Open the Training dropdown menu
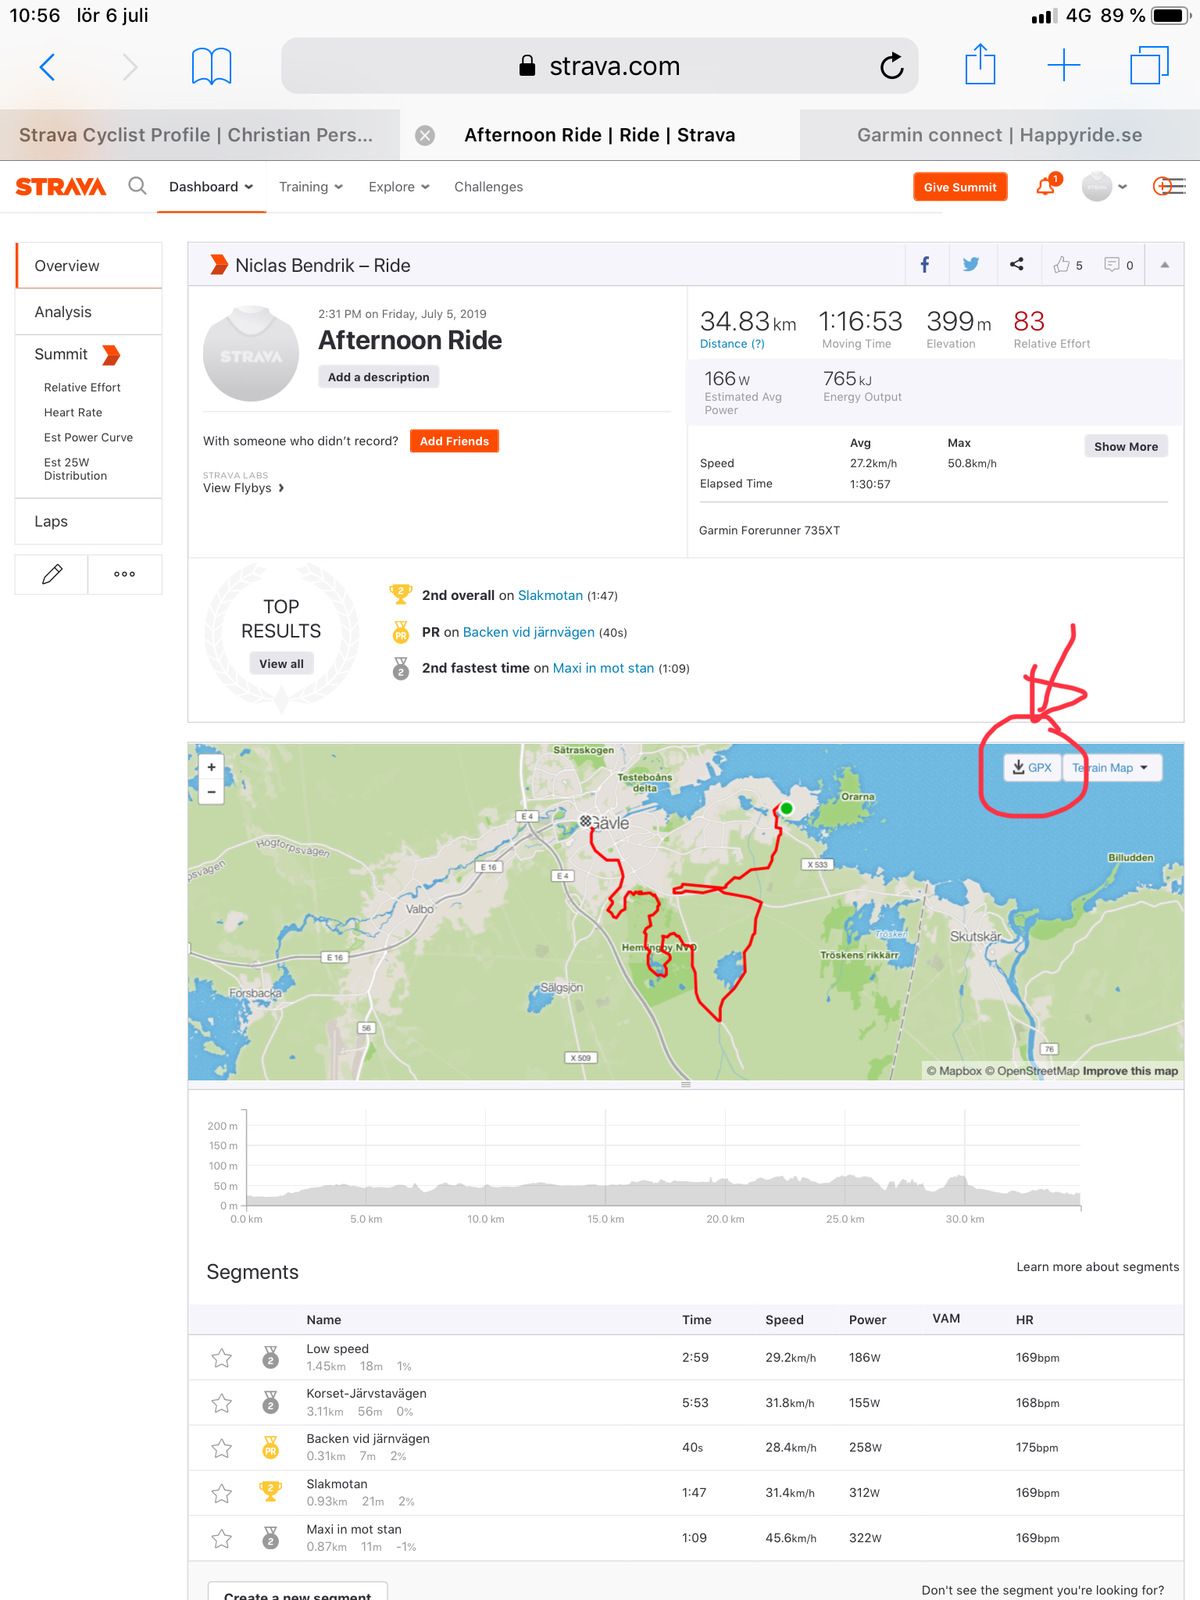This screenshot has width=1200, height=1600. [311, 187]
